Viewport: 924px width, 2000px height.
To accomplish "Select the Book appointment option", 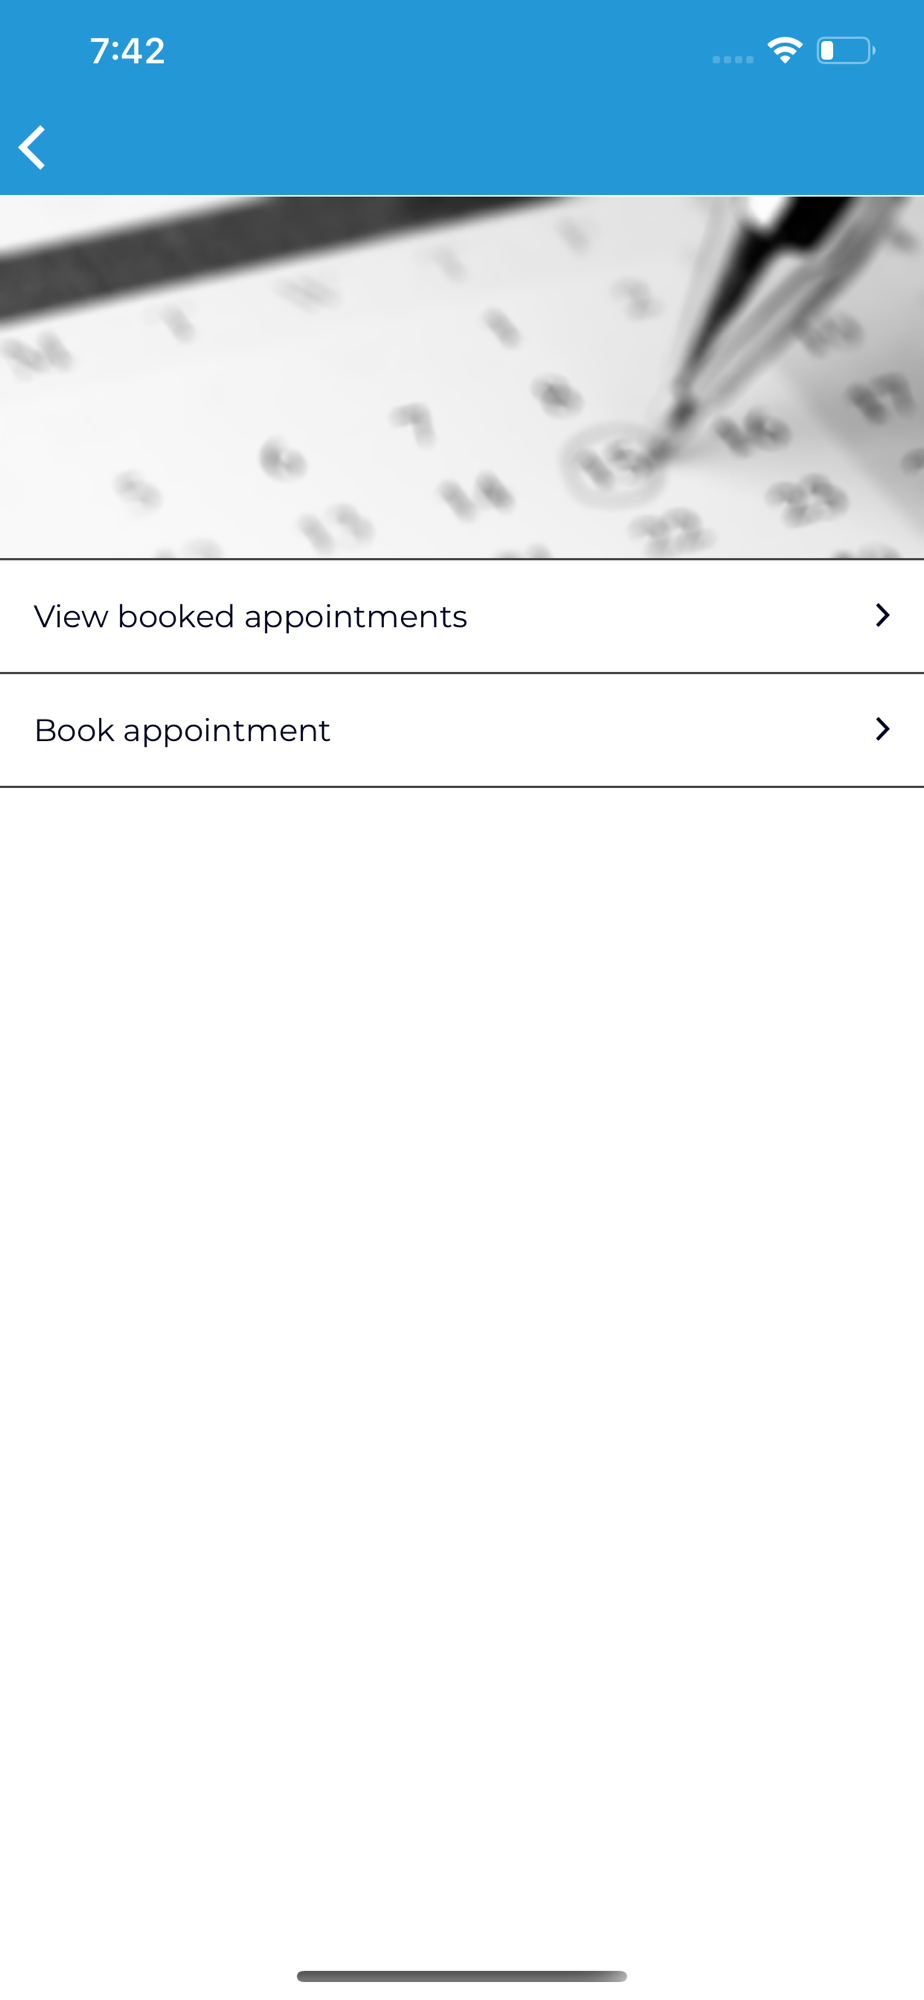I will 182,730.
